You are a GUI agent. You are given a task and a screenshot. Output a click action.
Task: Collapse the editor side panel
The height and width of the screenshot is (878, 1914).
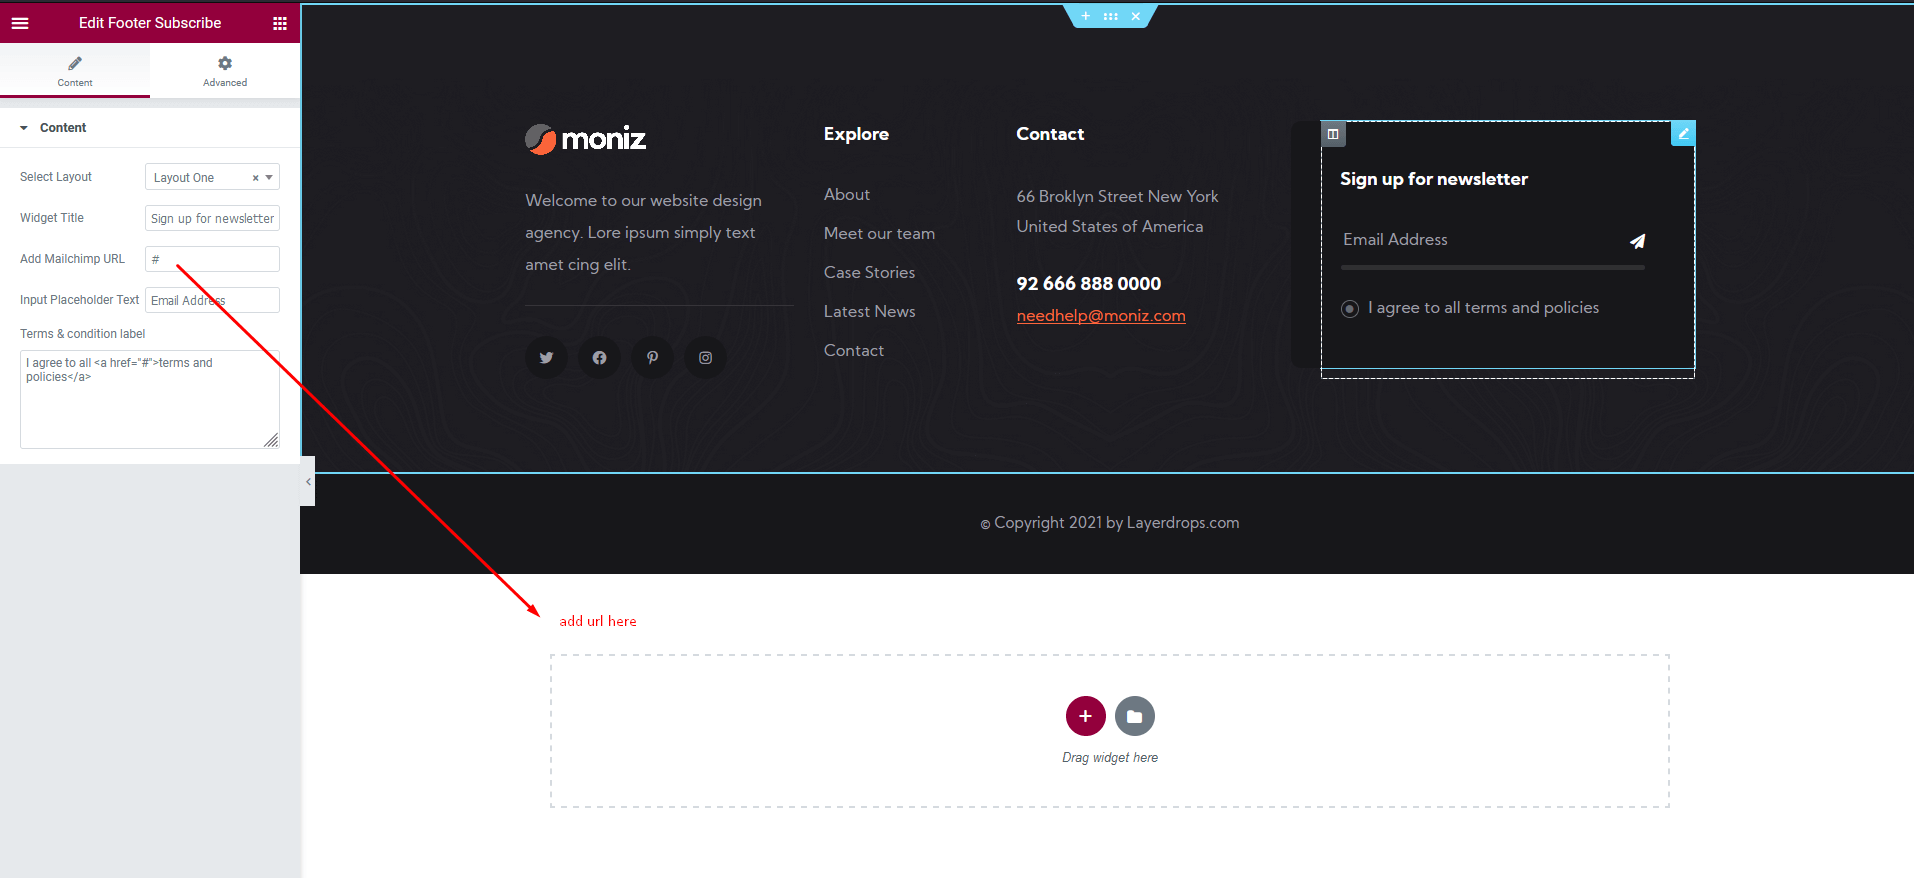tap(308, 482)
